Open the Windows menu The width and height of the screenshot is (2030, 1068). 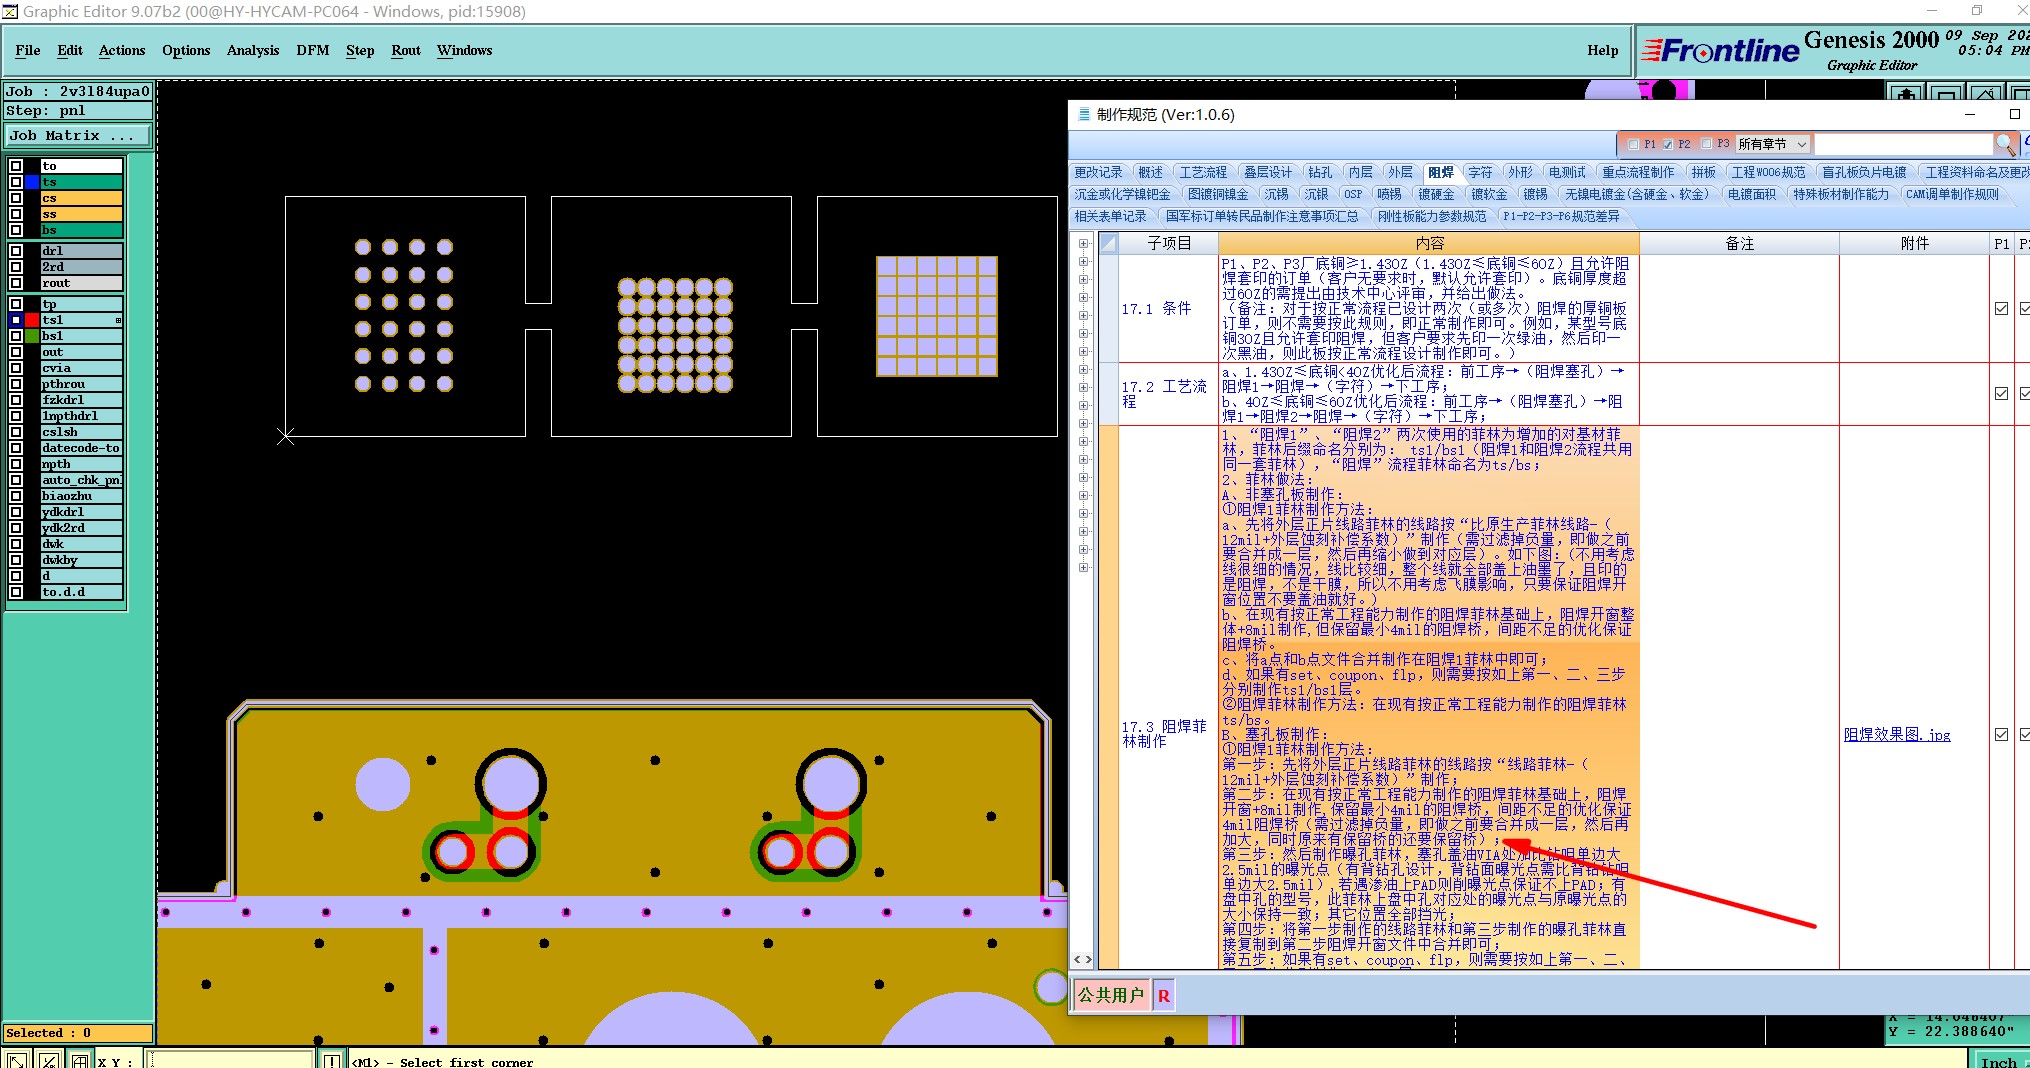pos(465,50)
